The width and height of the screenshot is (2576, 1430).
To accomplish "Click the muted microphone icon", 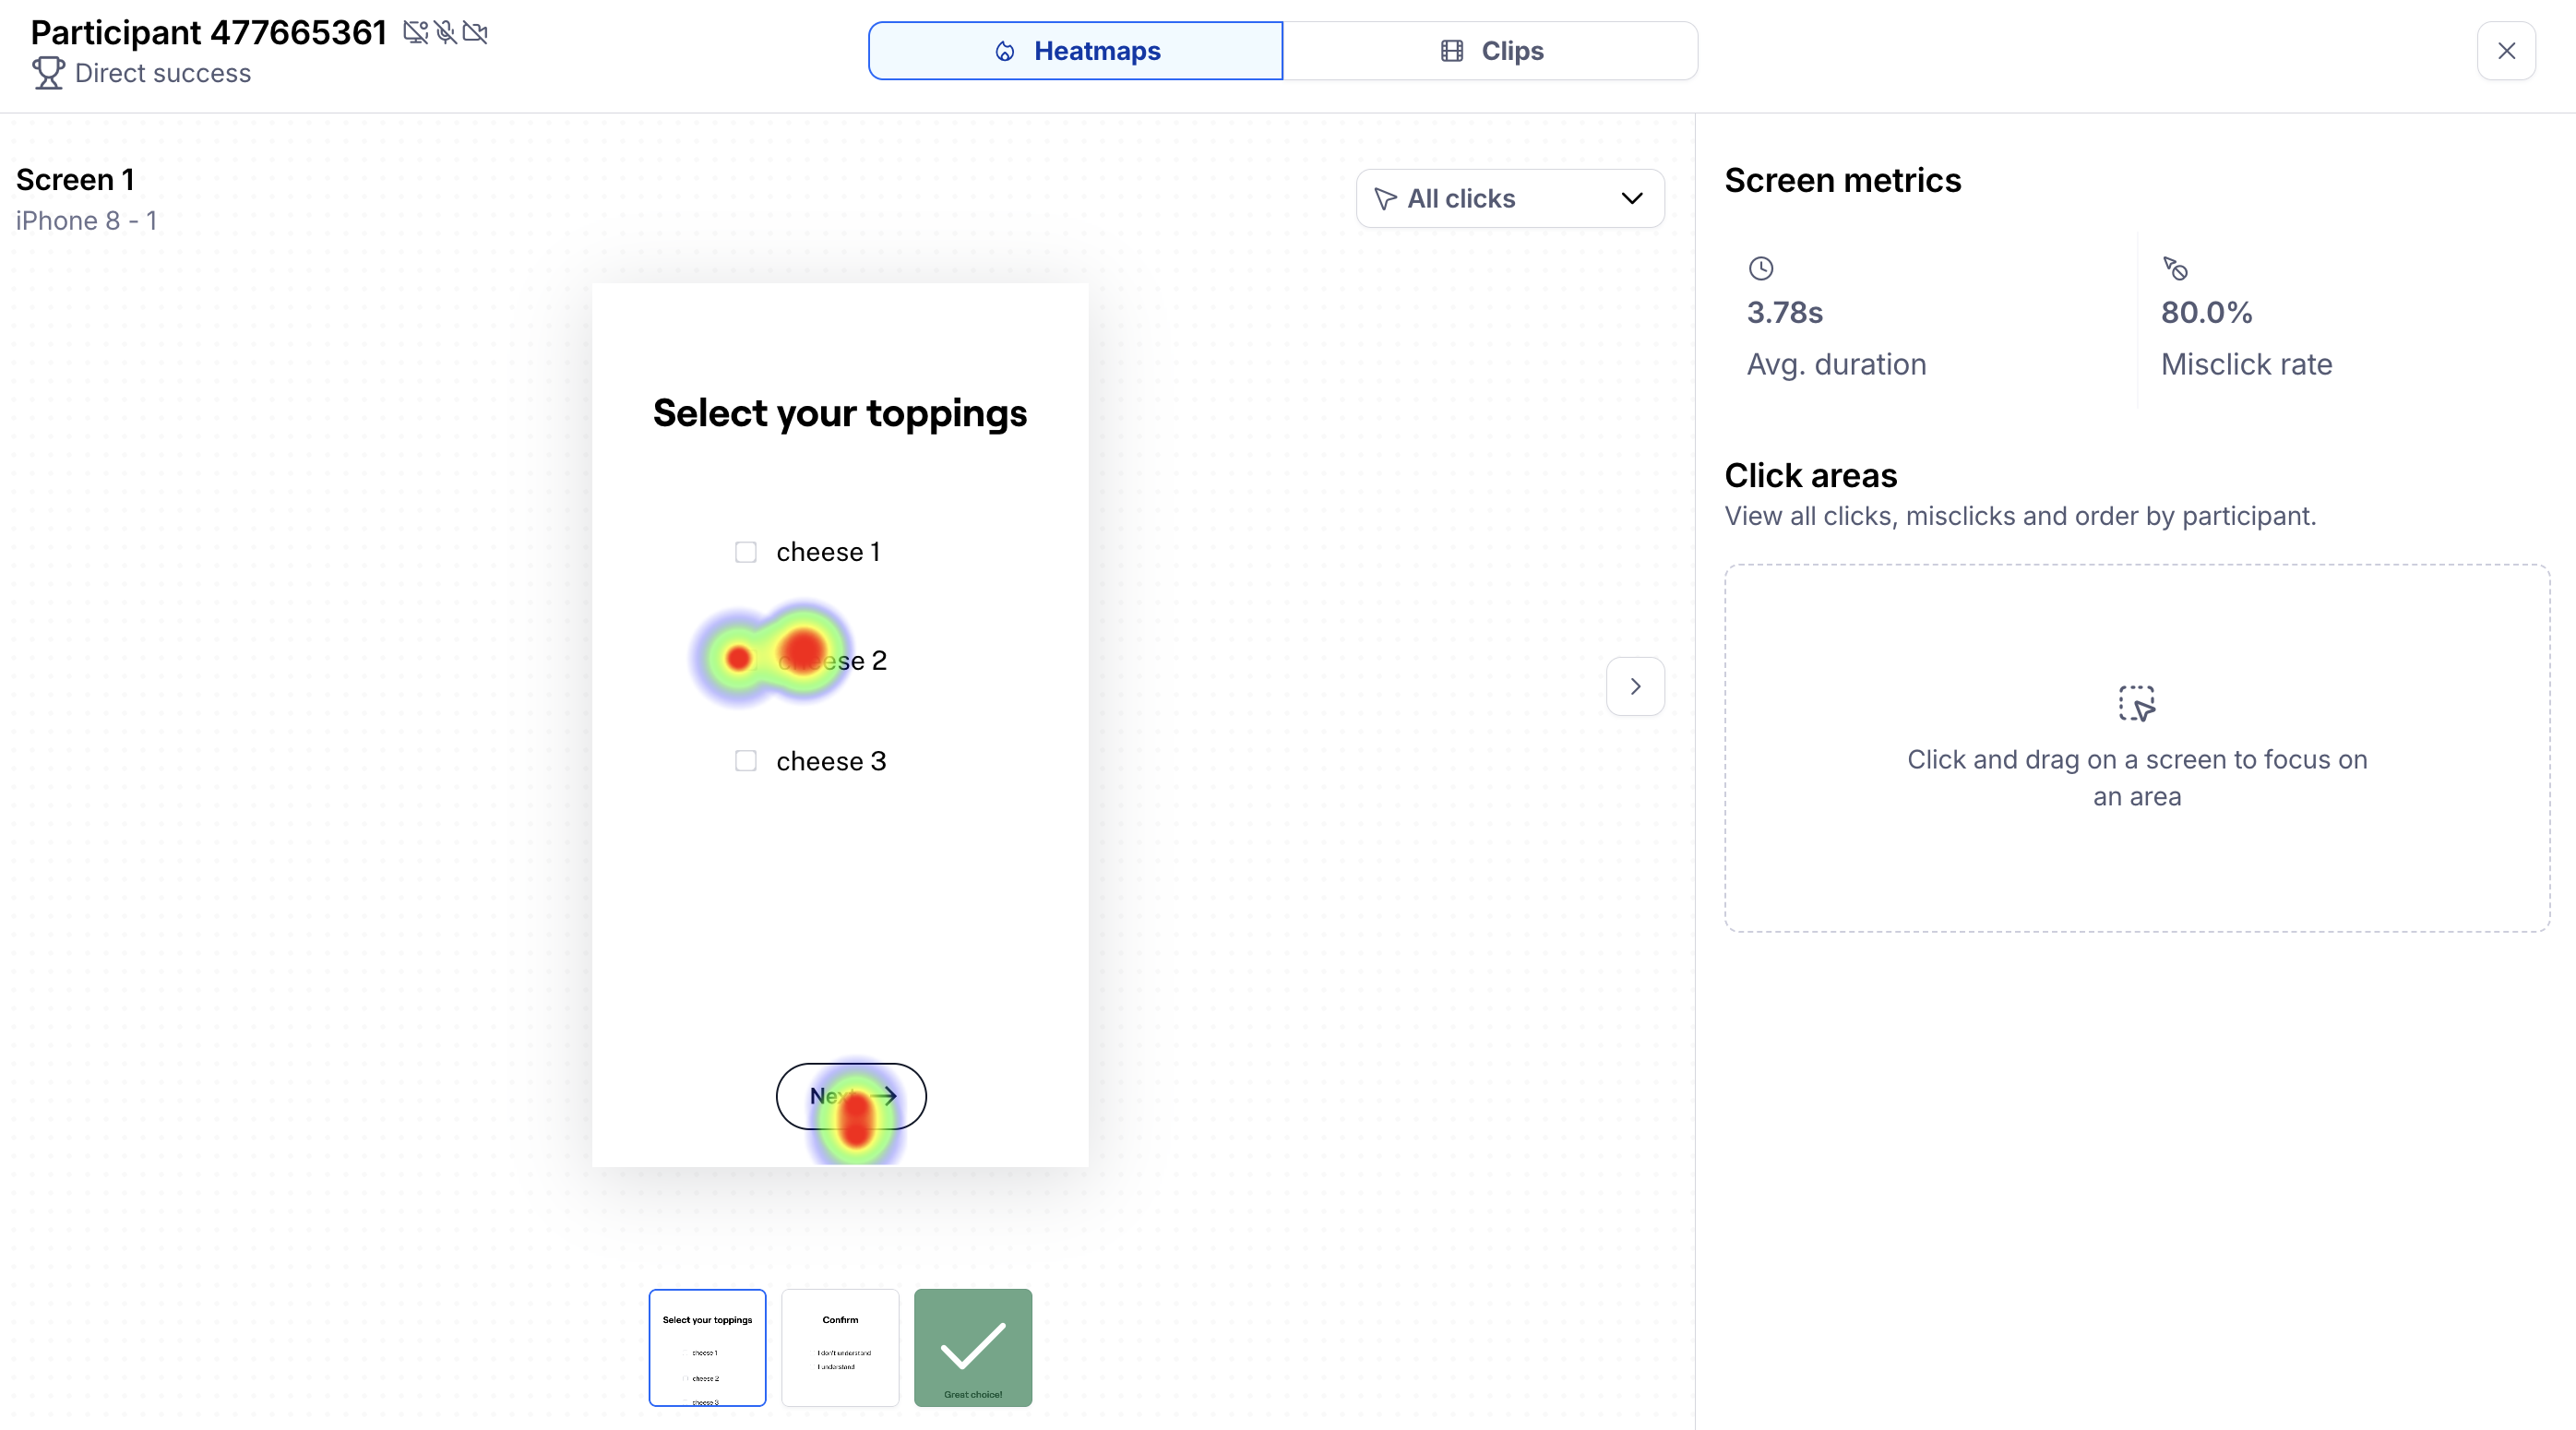I will (446, 33).
